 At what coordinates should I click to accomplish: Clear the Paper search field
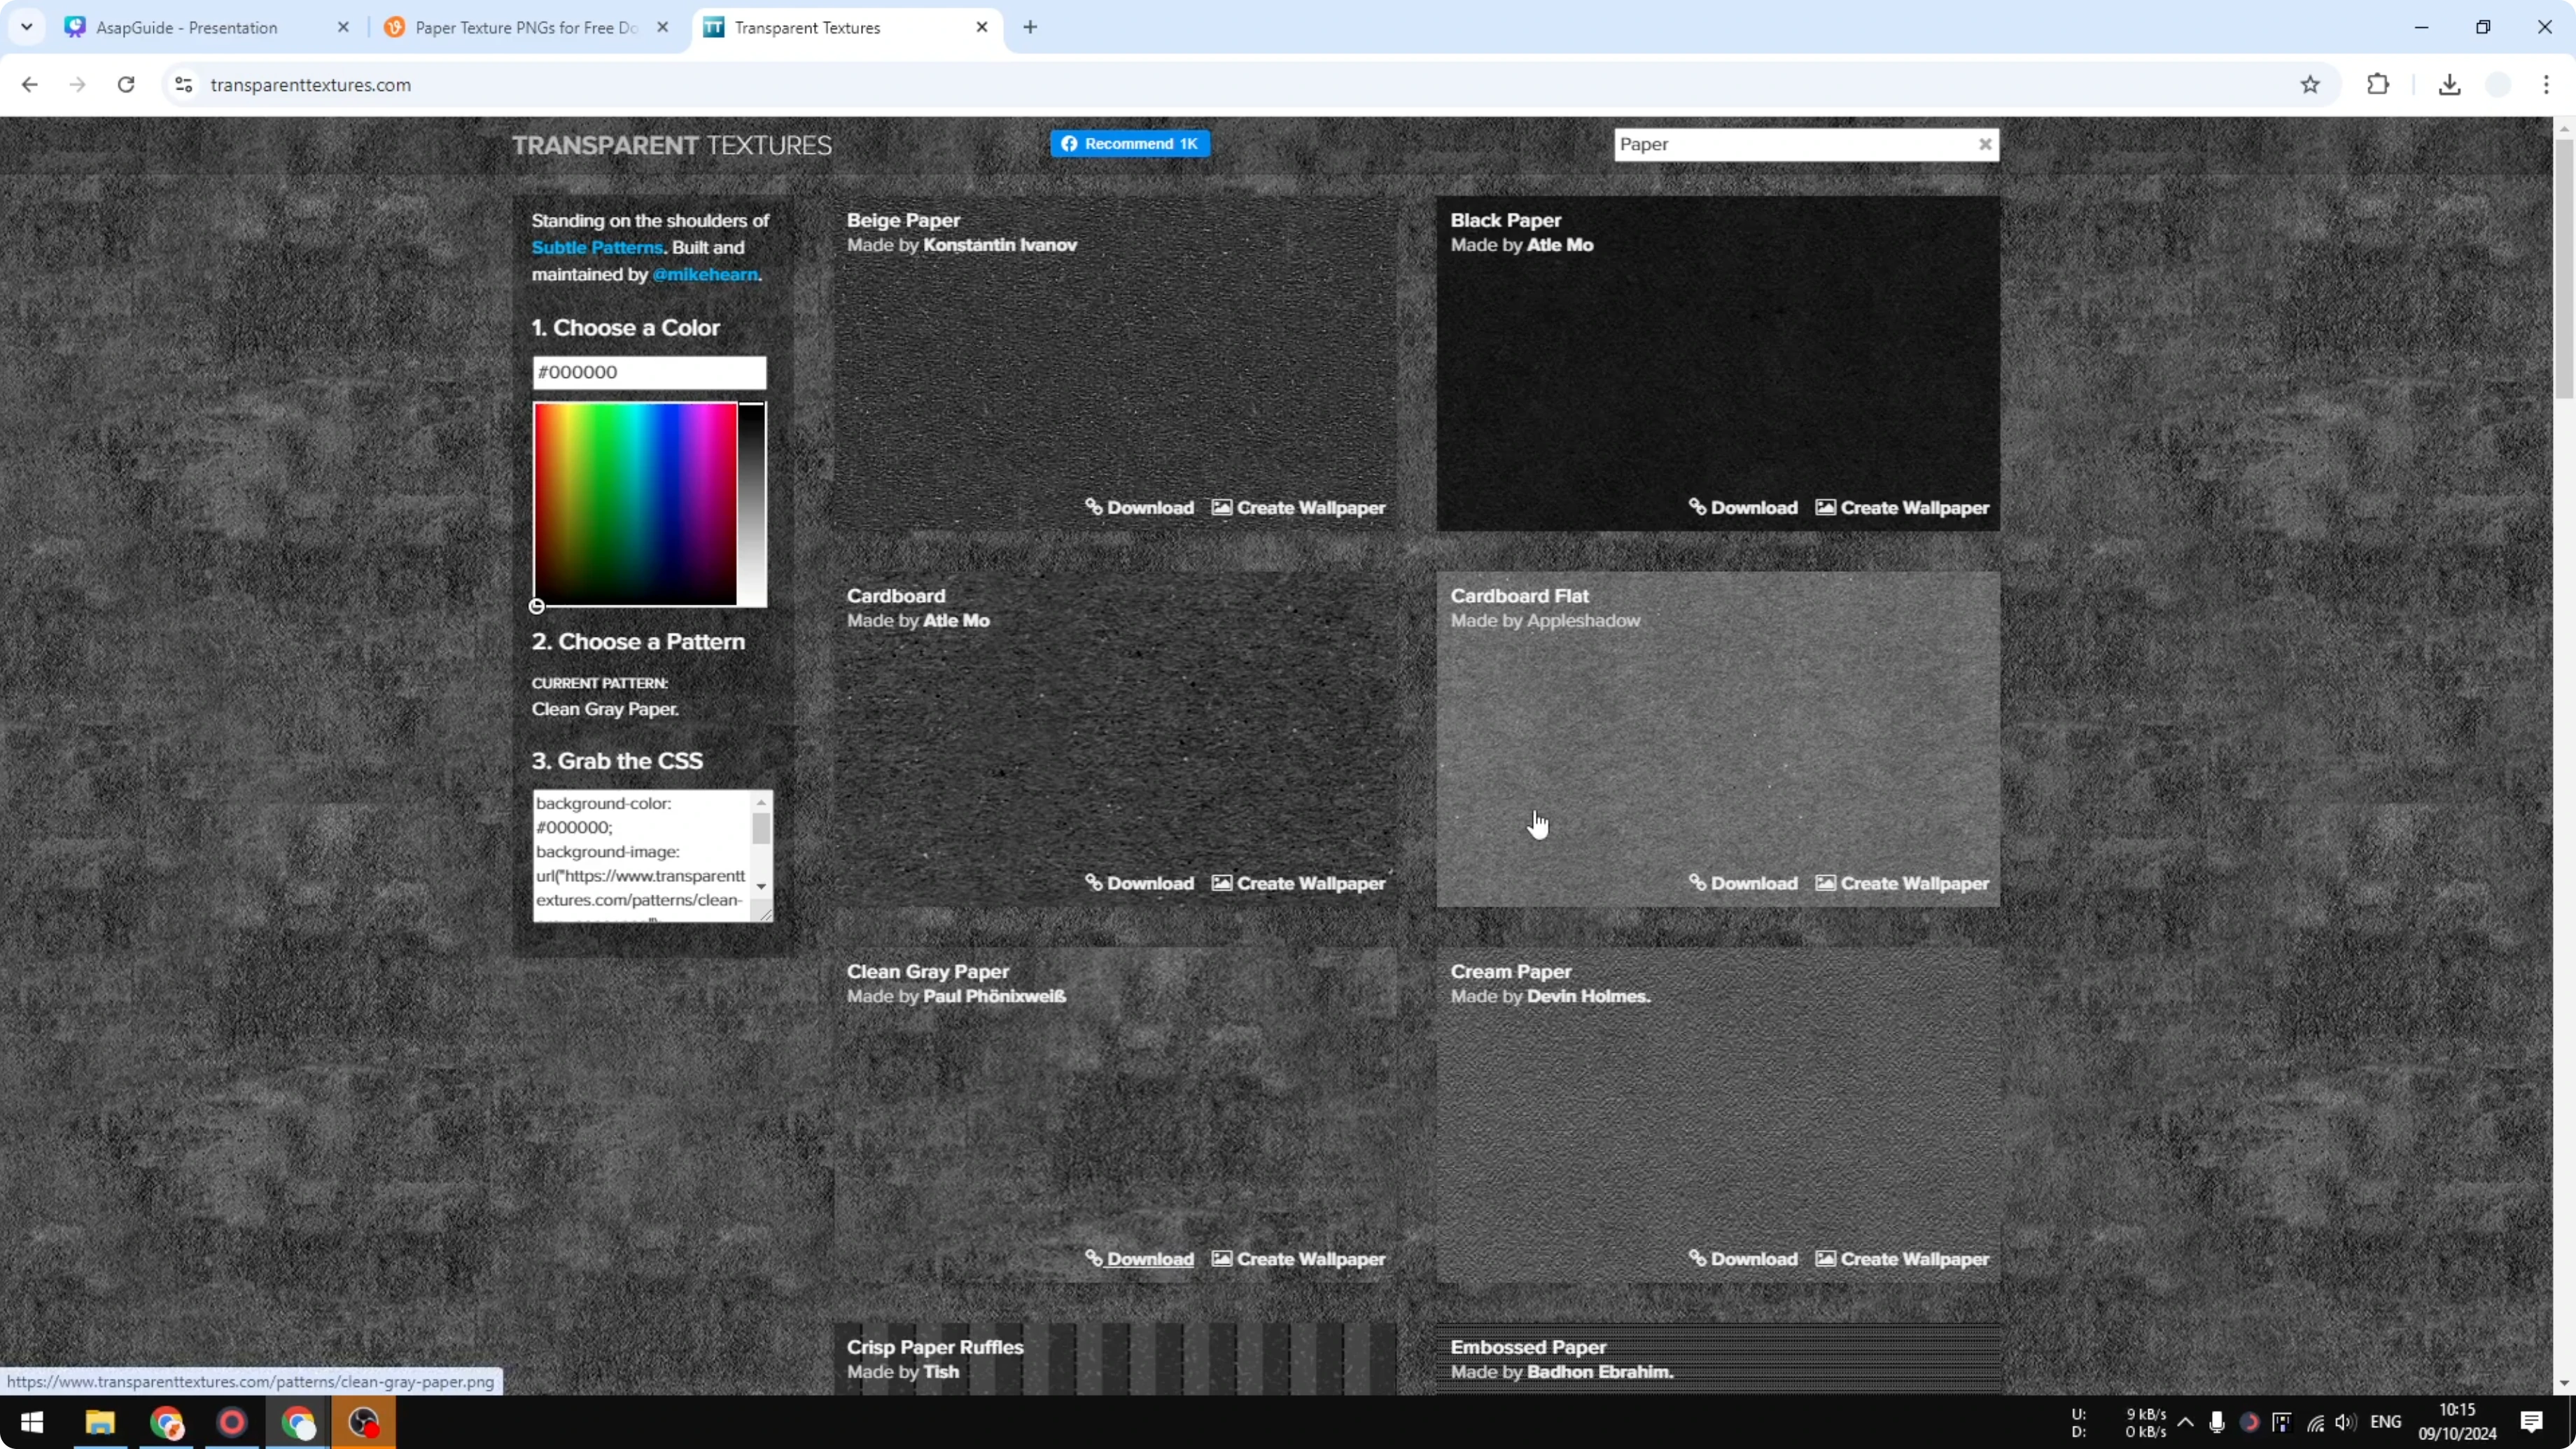[1985, 144]
